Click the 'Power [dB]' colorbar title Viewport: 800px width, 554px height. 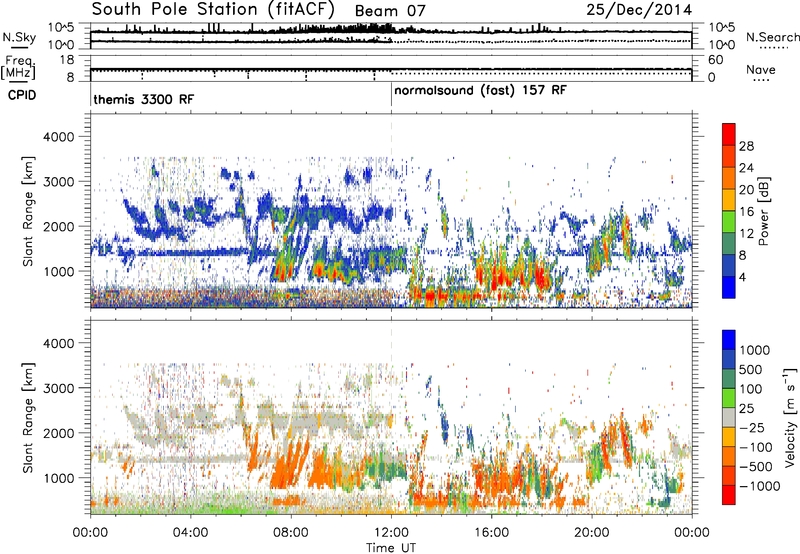click(x=763, y=211)
